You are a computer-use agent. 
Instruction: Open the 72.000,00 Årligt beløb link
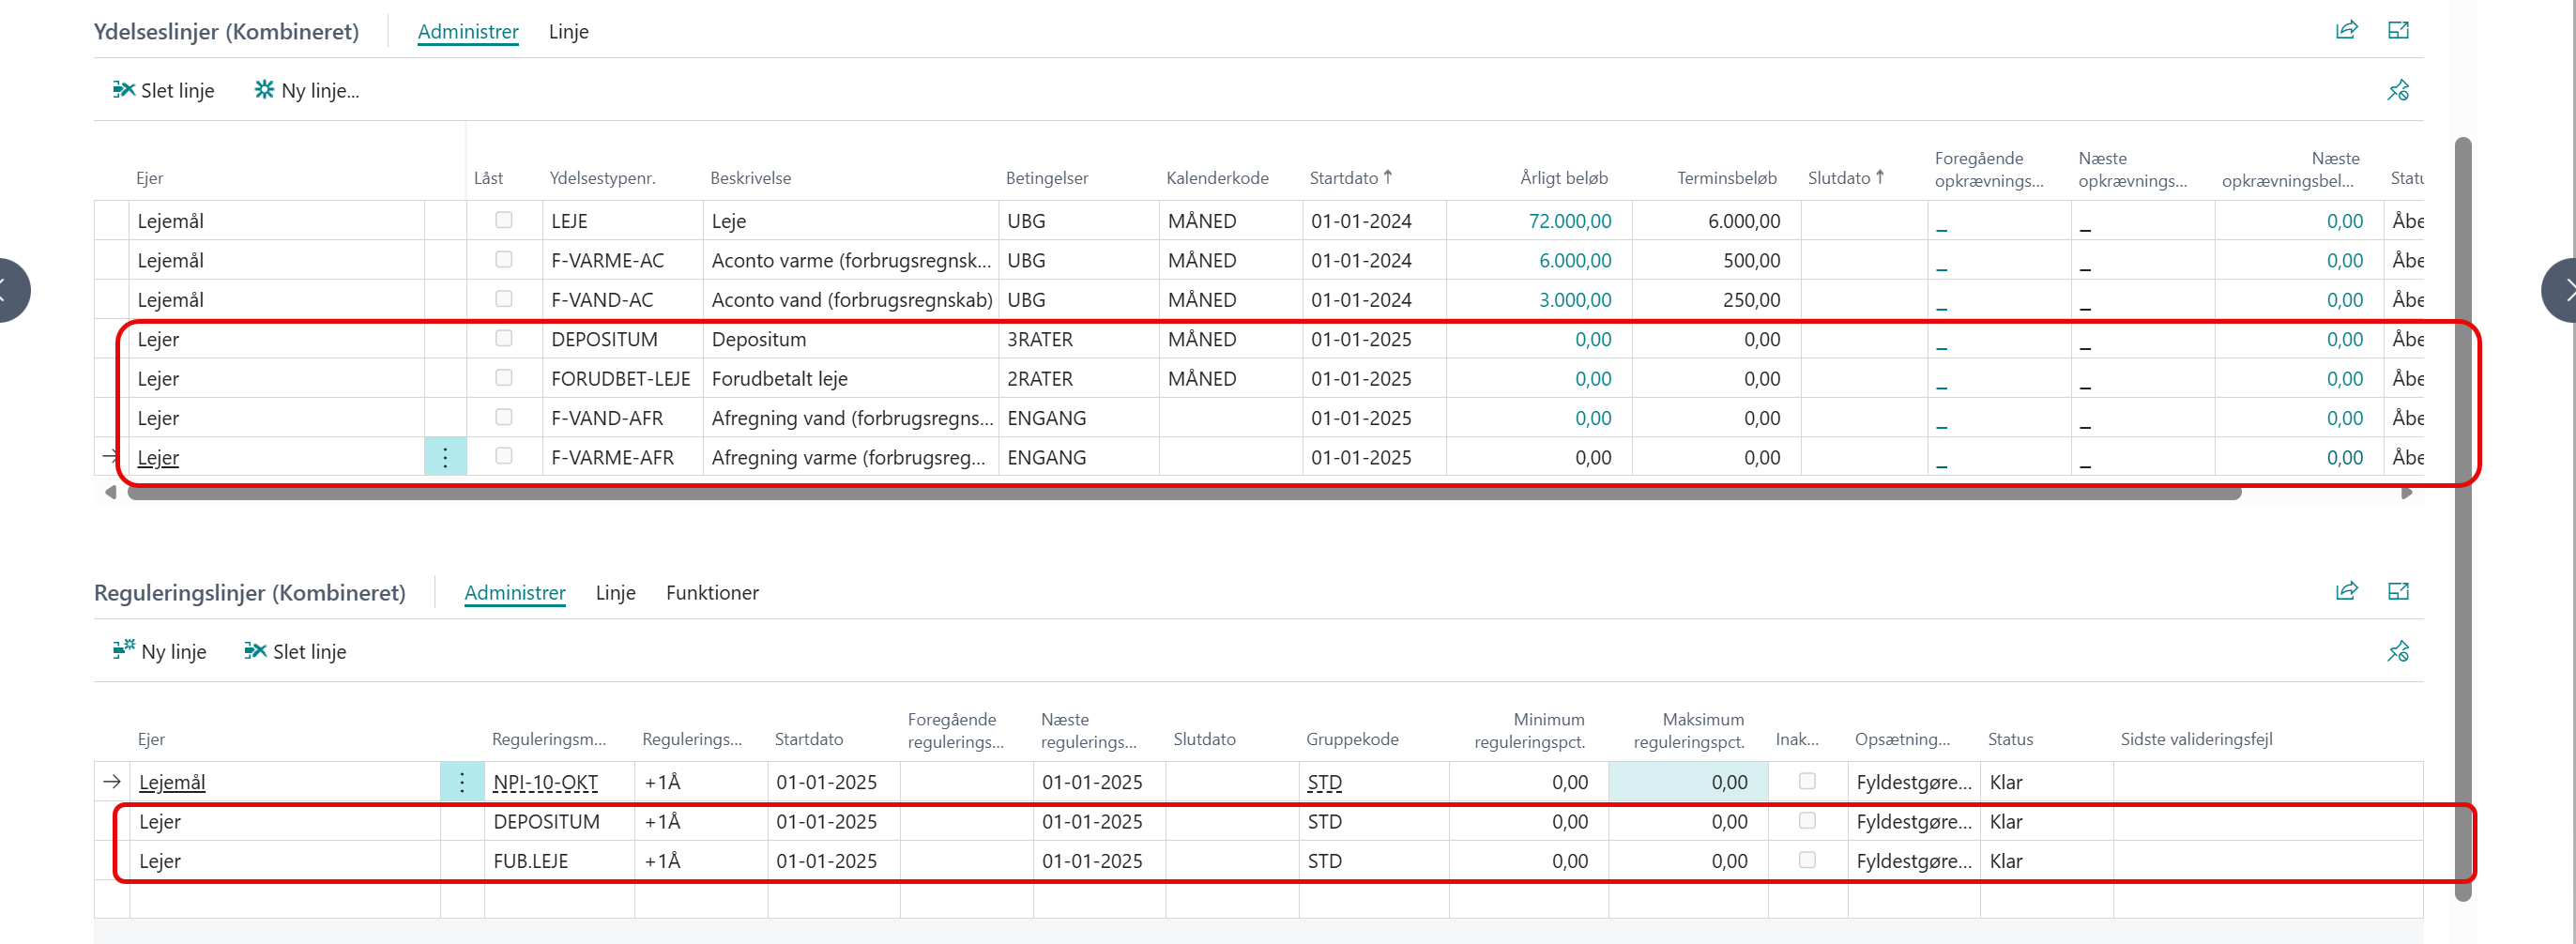click(x=1569, y=221)
